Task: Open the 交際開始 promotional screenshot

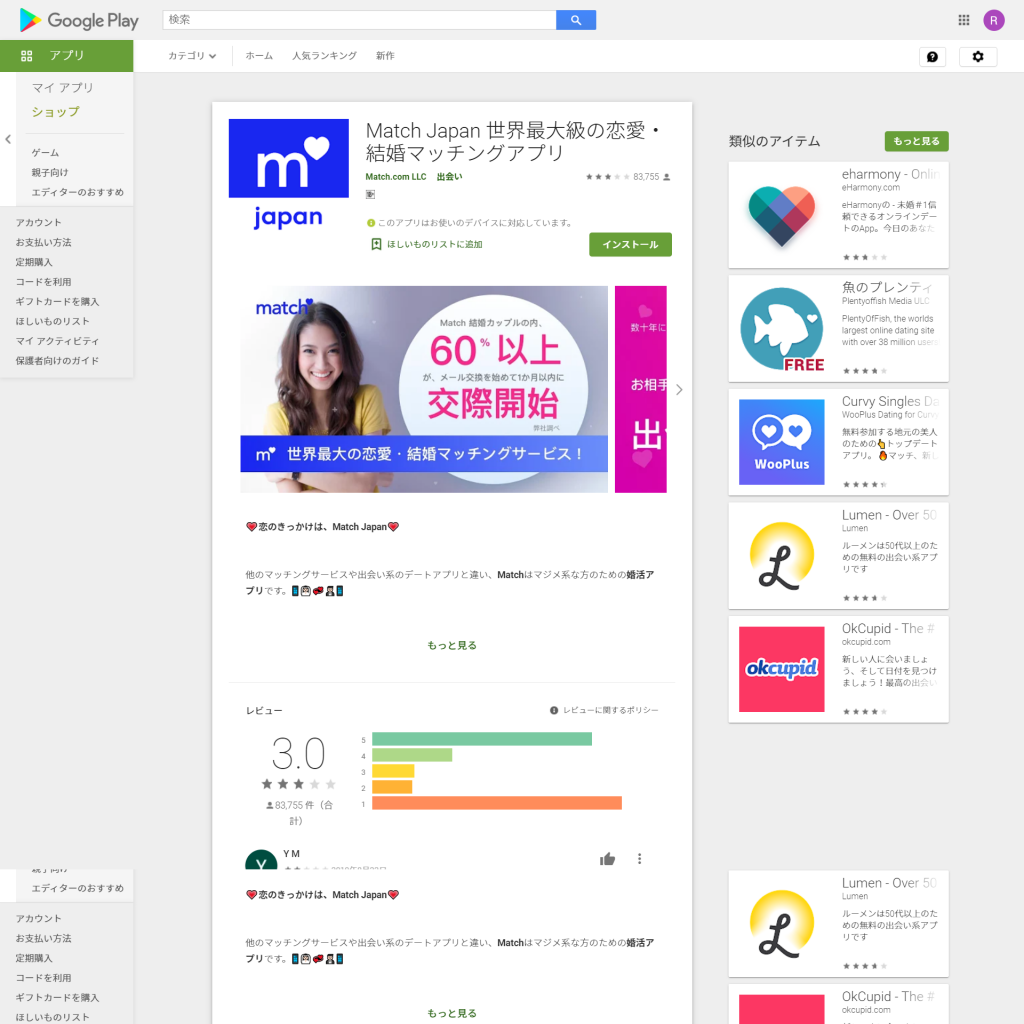Action: pyautogui.click(x=424, y=389)
